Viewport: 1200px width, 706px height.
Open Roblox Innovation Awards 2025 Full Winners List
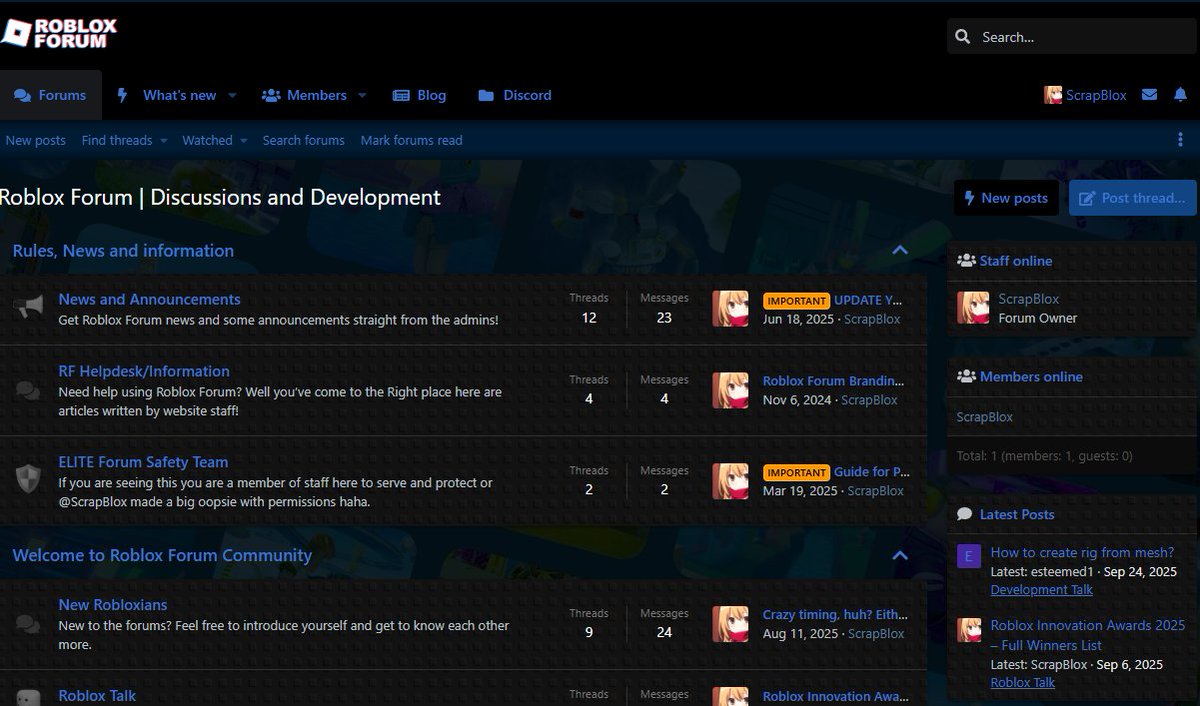(x=1088, y=635)
